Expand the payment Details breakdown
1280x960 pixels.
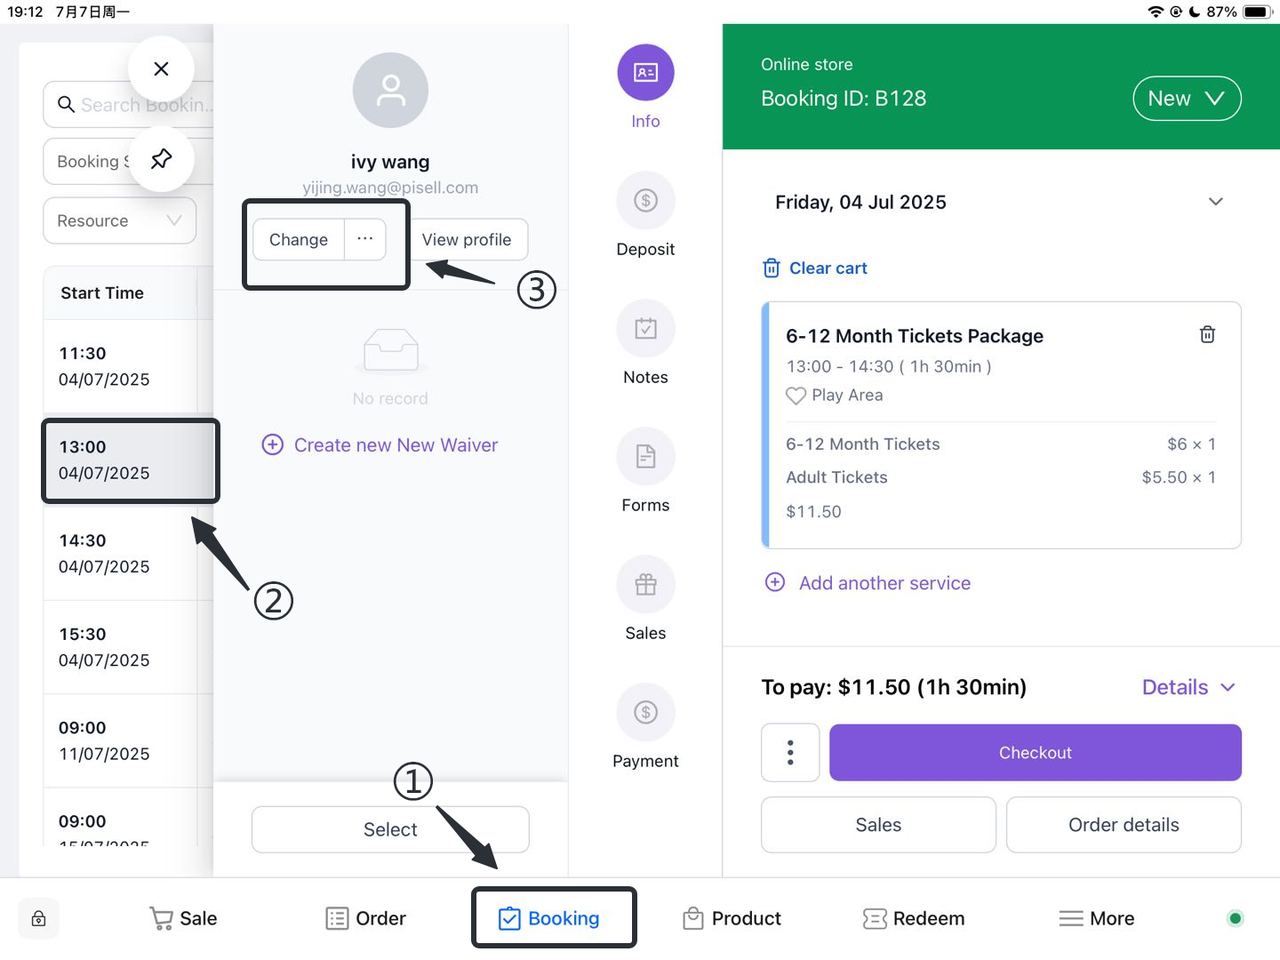coord(1188,687)
